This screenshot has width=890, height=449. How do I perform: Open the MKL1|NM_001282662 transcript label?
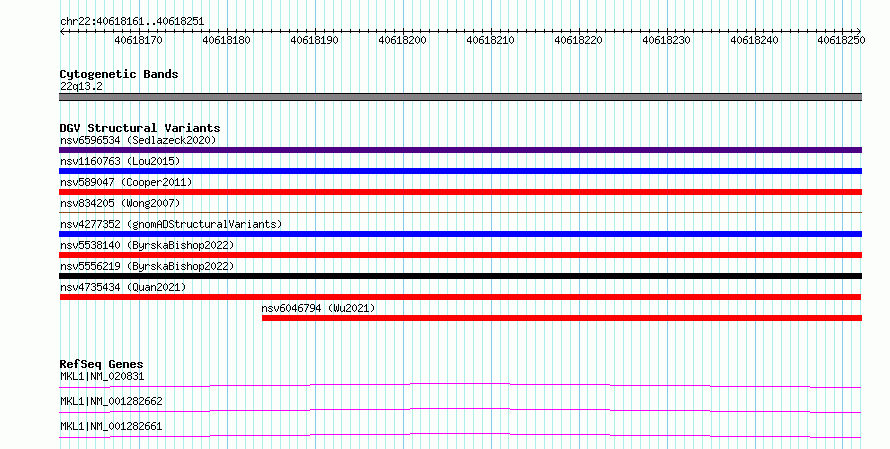111,401
